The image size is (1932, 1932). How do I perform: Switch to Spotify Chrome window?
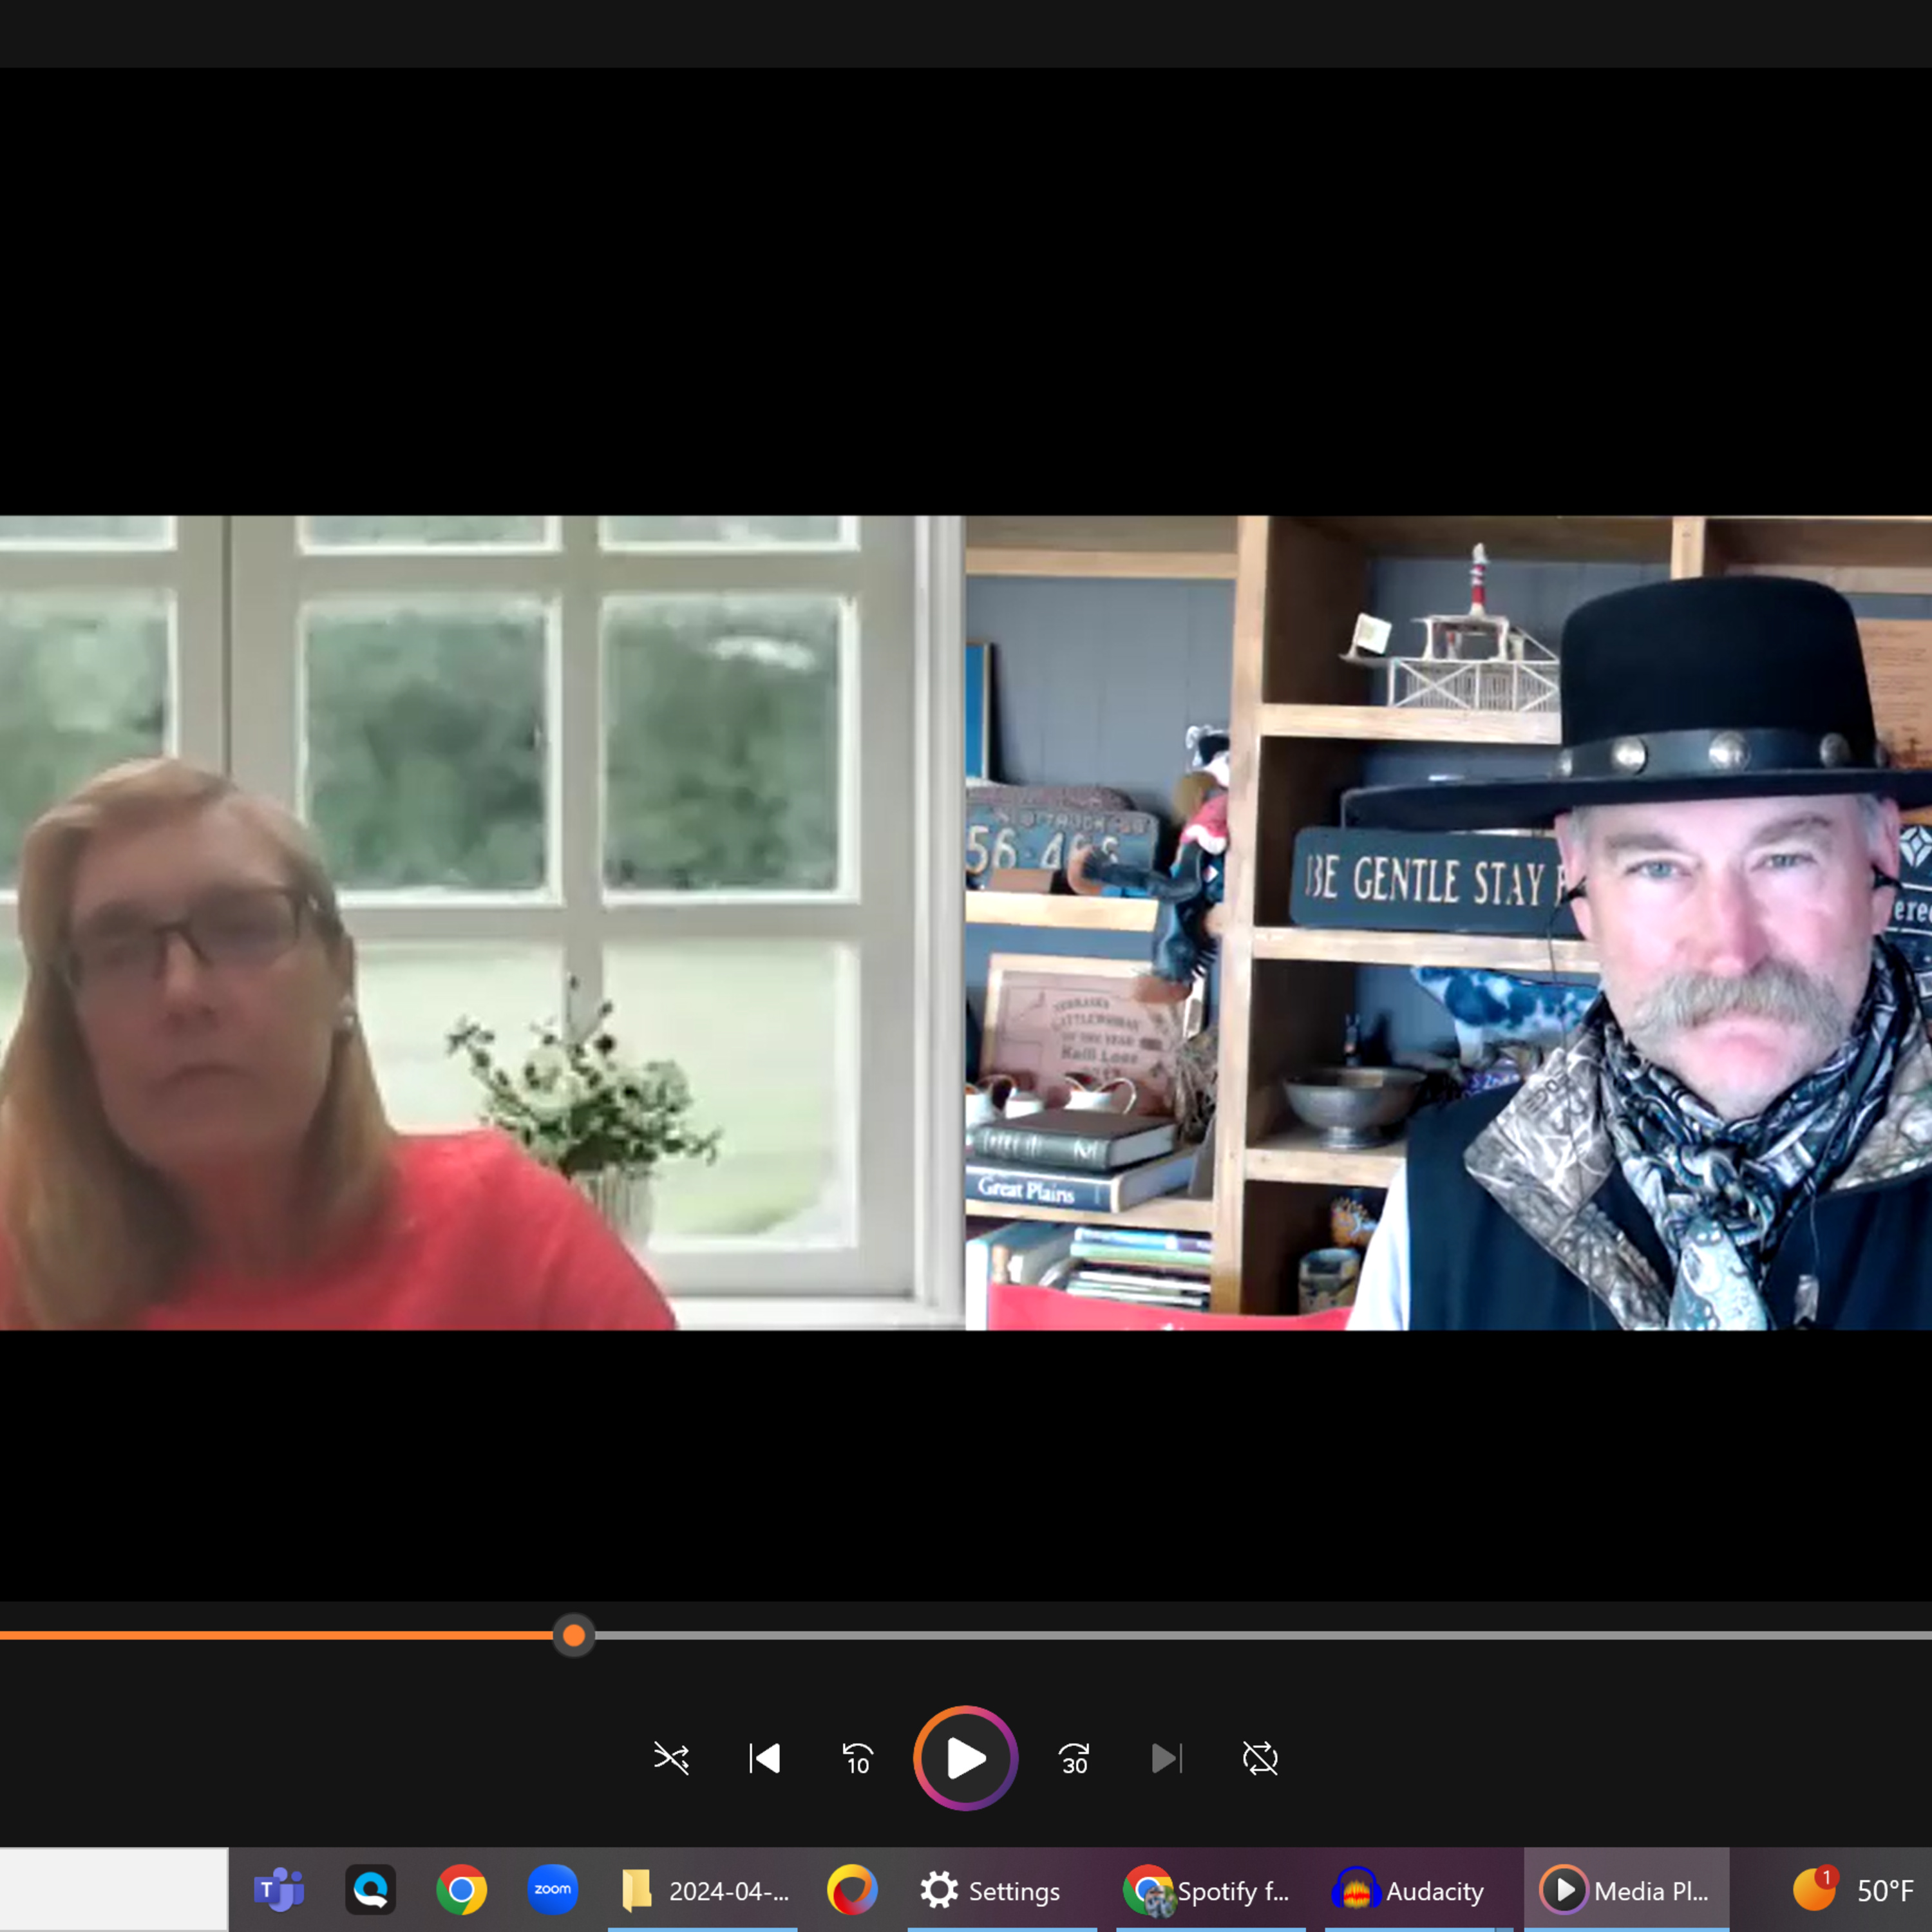point(1208,1890)
